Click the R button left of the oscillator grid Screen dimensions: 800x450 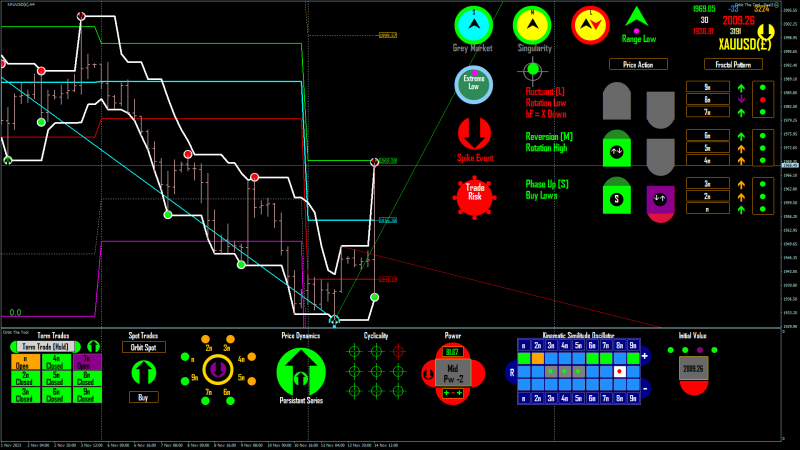pos(511,372)
